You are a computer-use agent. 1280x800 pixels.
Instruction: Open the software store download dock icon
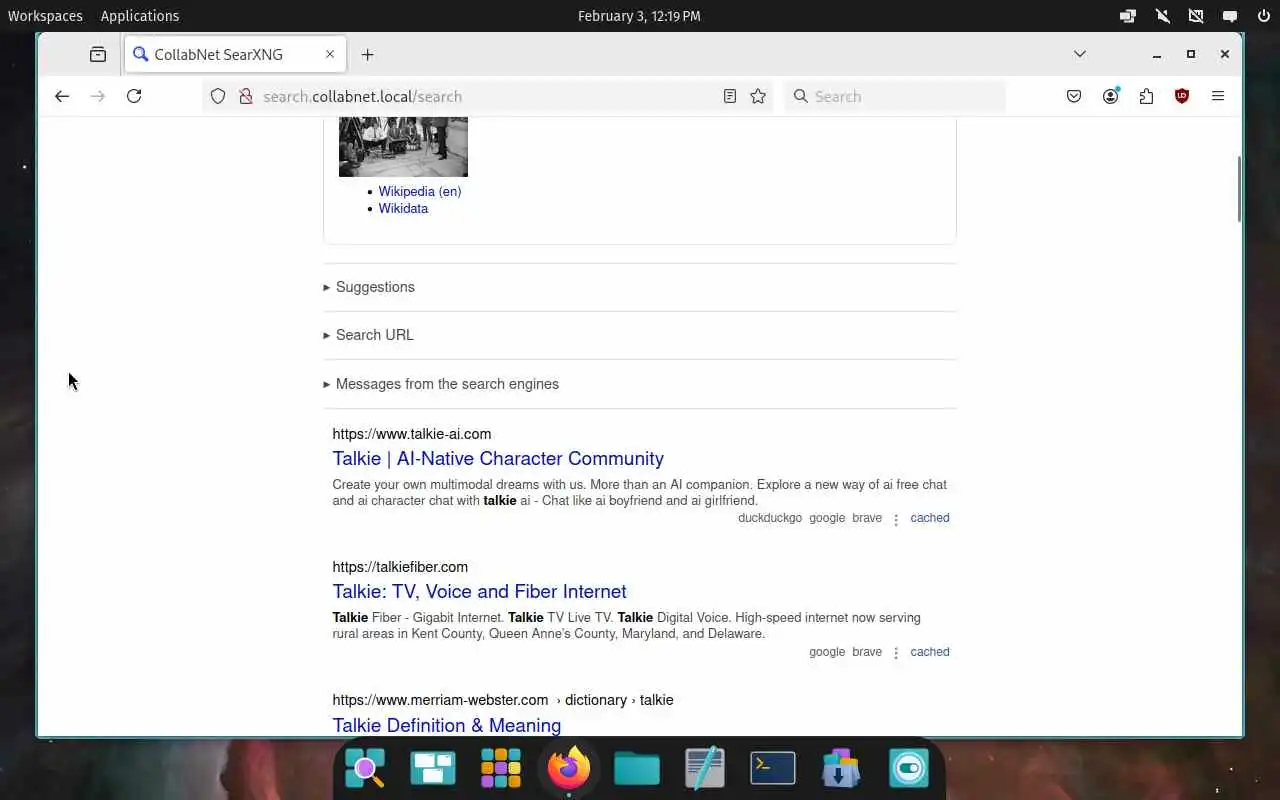pyautogui.click(x=841, y=768)
